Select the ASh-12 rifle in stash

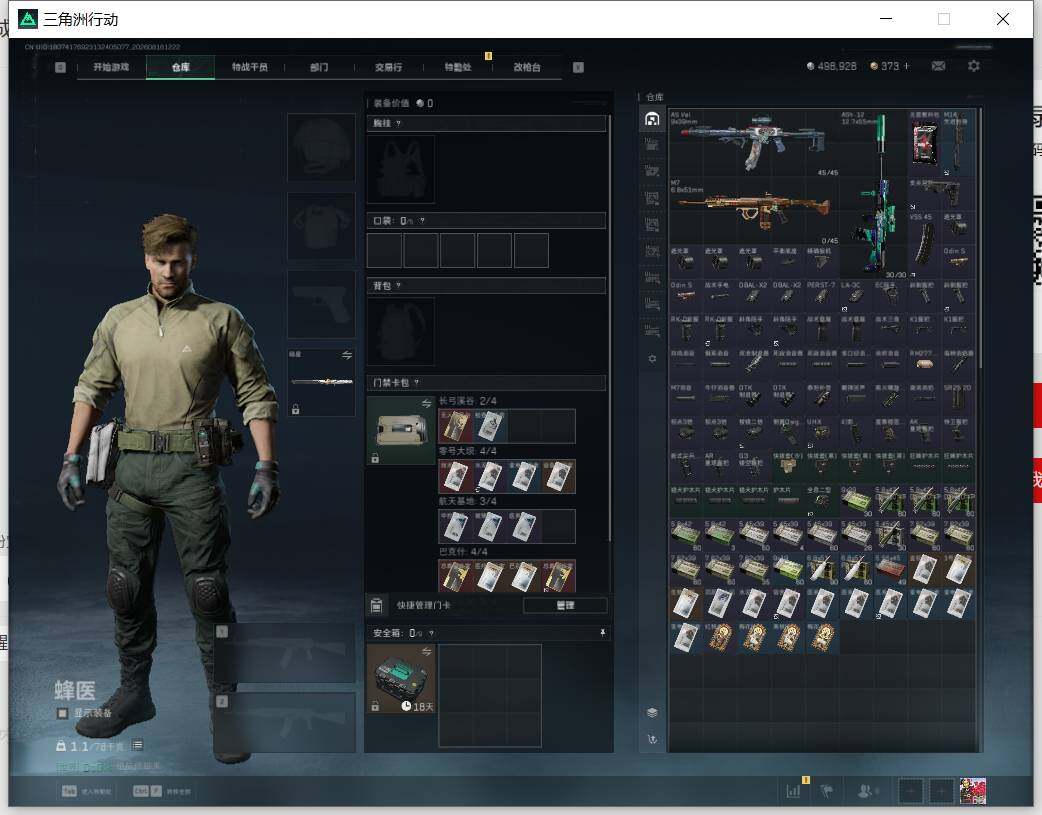874,194
